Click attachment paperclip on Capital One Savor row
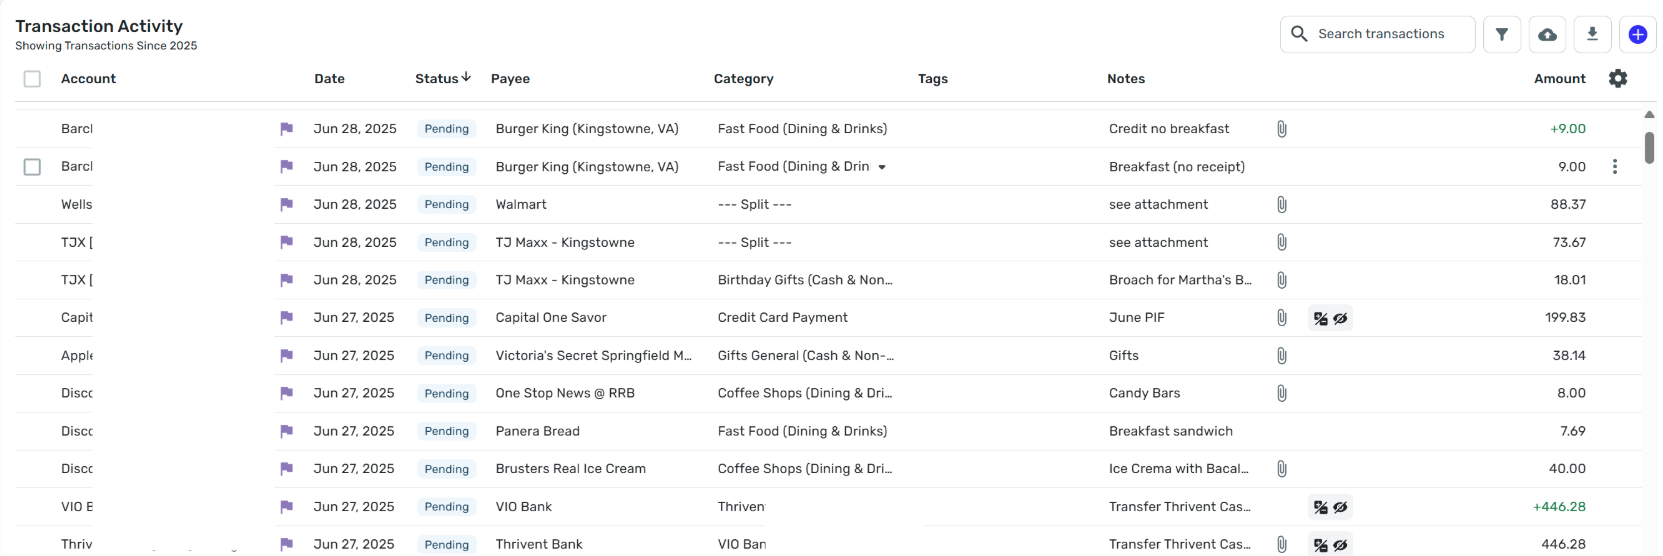 pyautogui.click(x=1281, y=318)
